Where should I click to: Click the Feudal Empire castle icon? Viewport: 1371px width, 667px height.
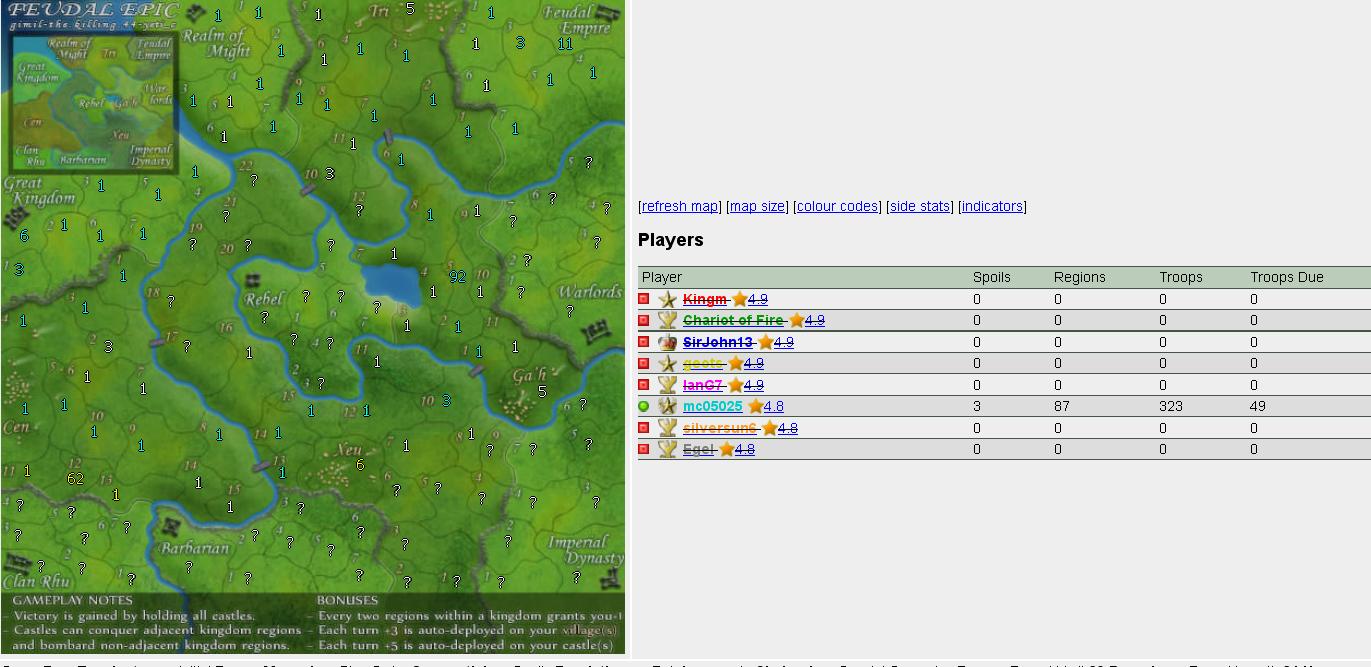[x=606, y=14]
